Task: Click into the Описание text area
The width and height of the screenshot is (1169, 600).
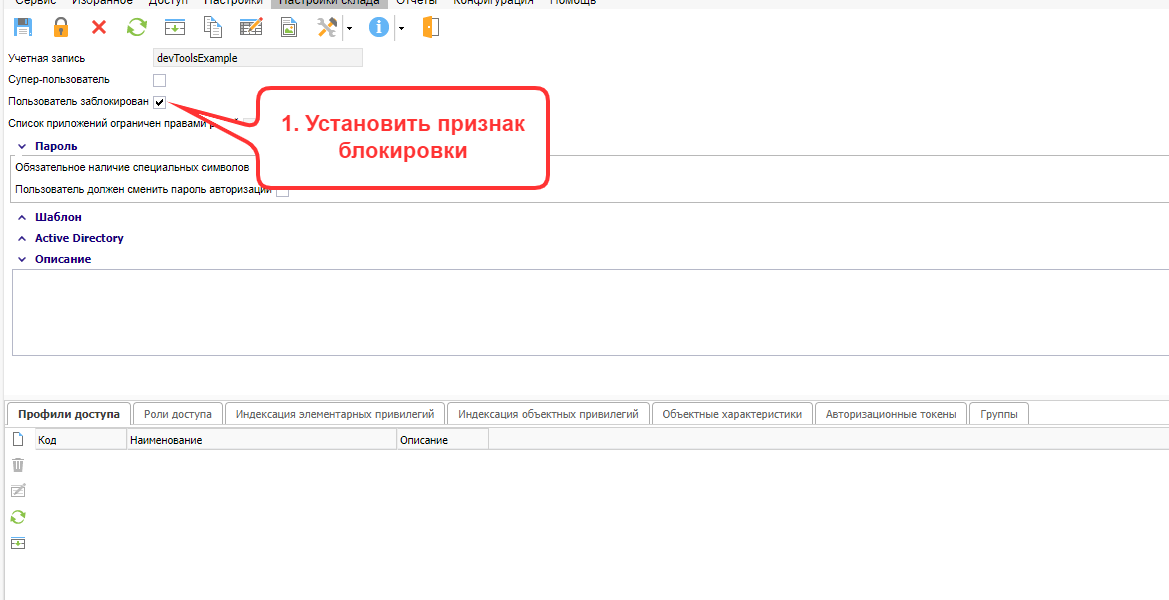Action: [590, 312]
